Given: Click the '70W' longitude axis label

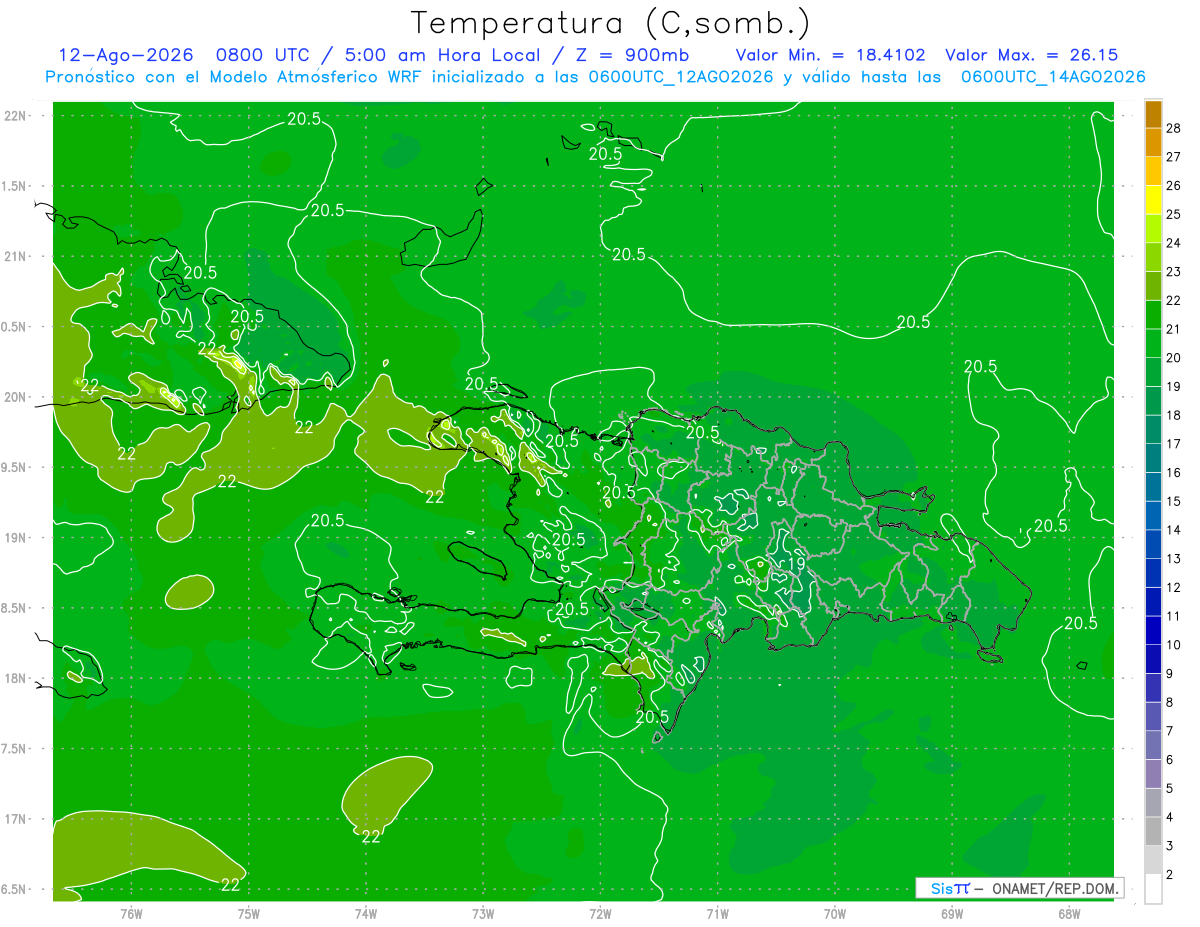Looking at the screenshot, I should coord(835,913).
